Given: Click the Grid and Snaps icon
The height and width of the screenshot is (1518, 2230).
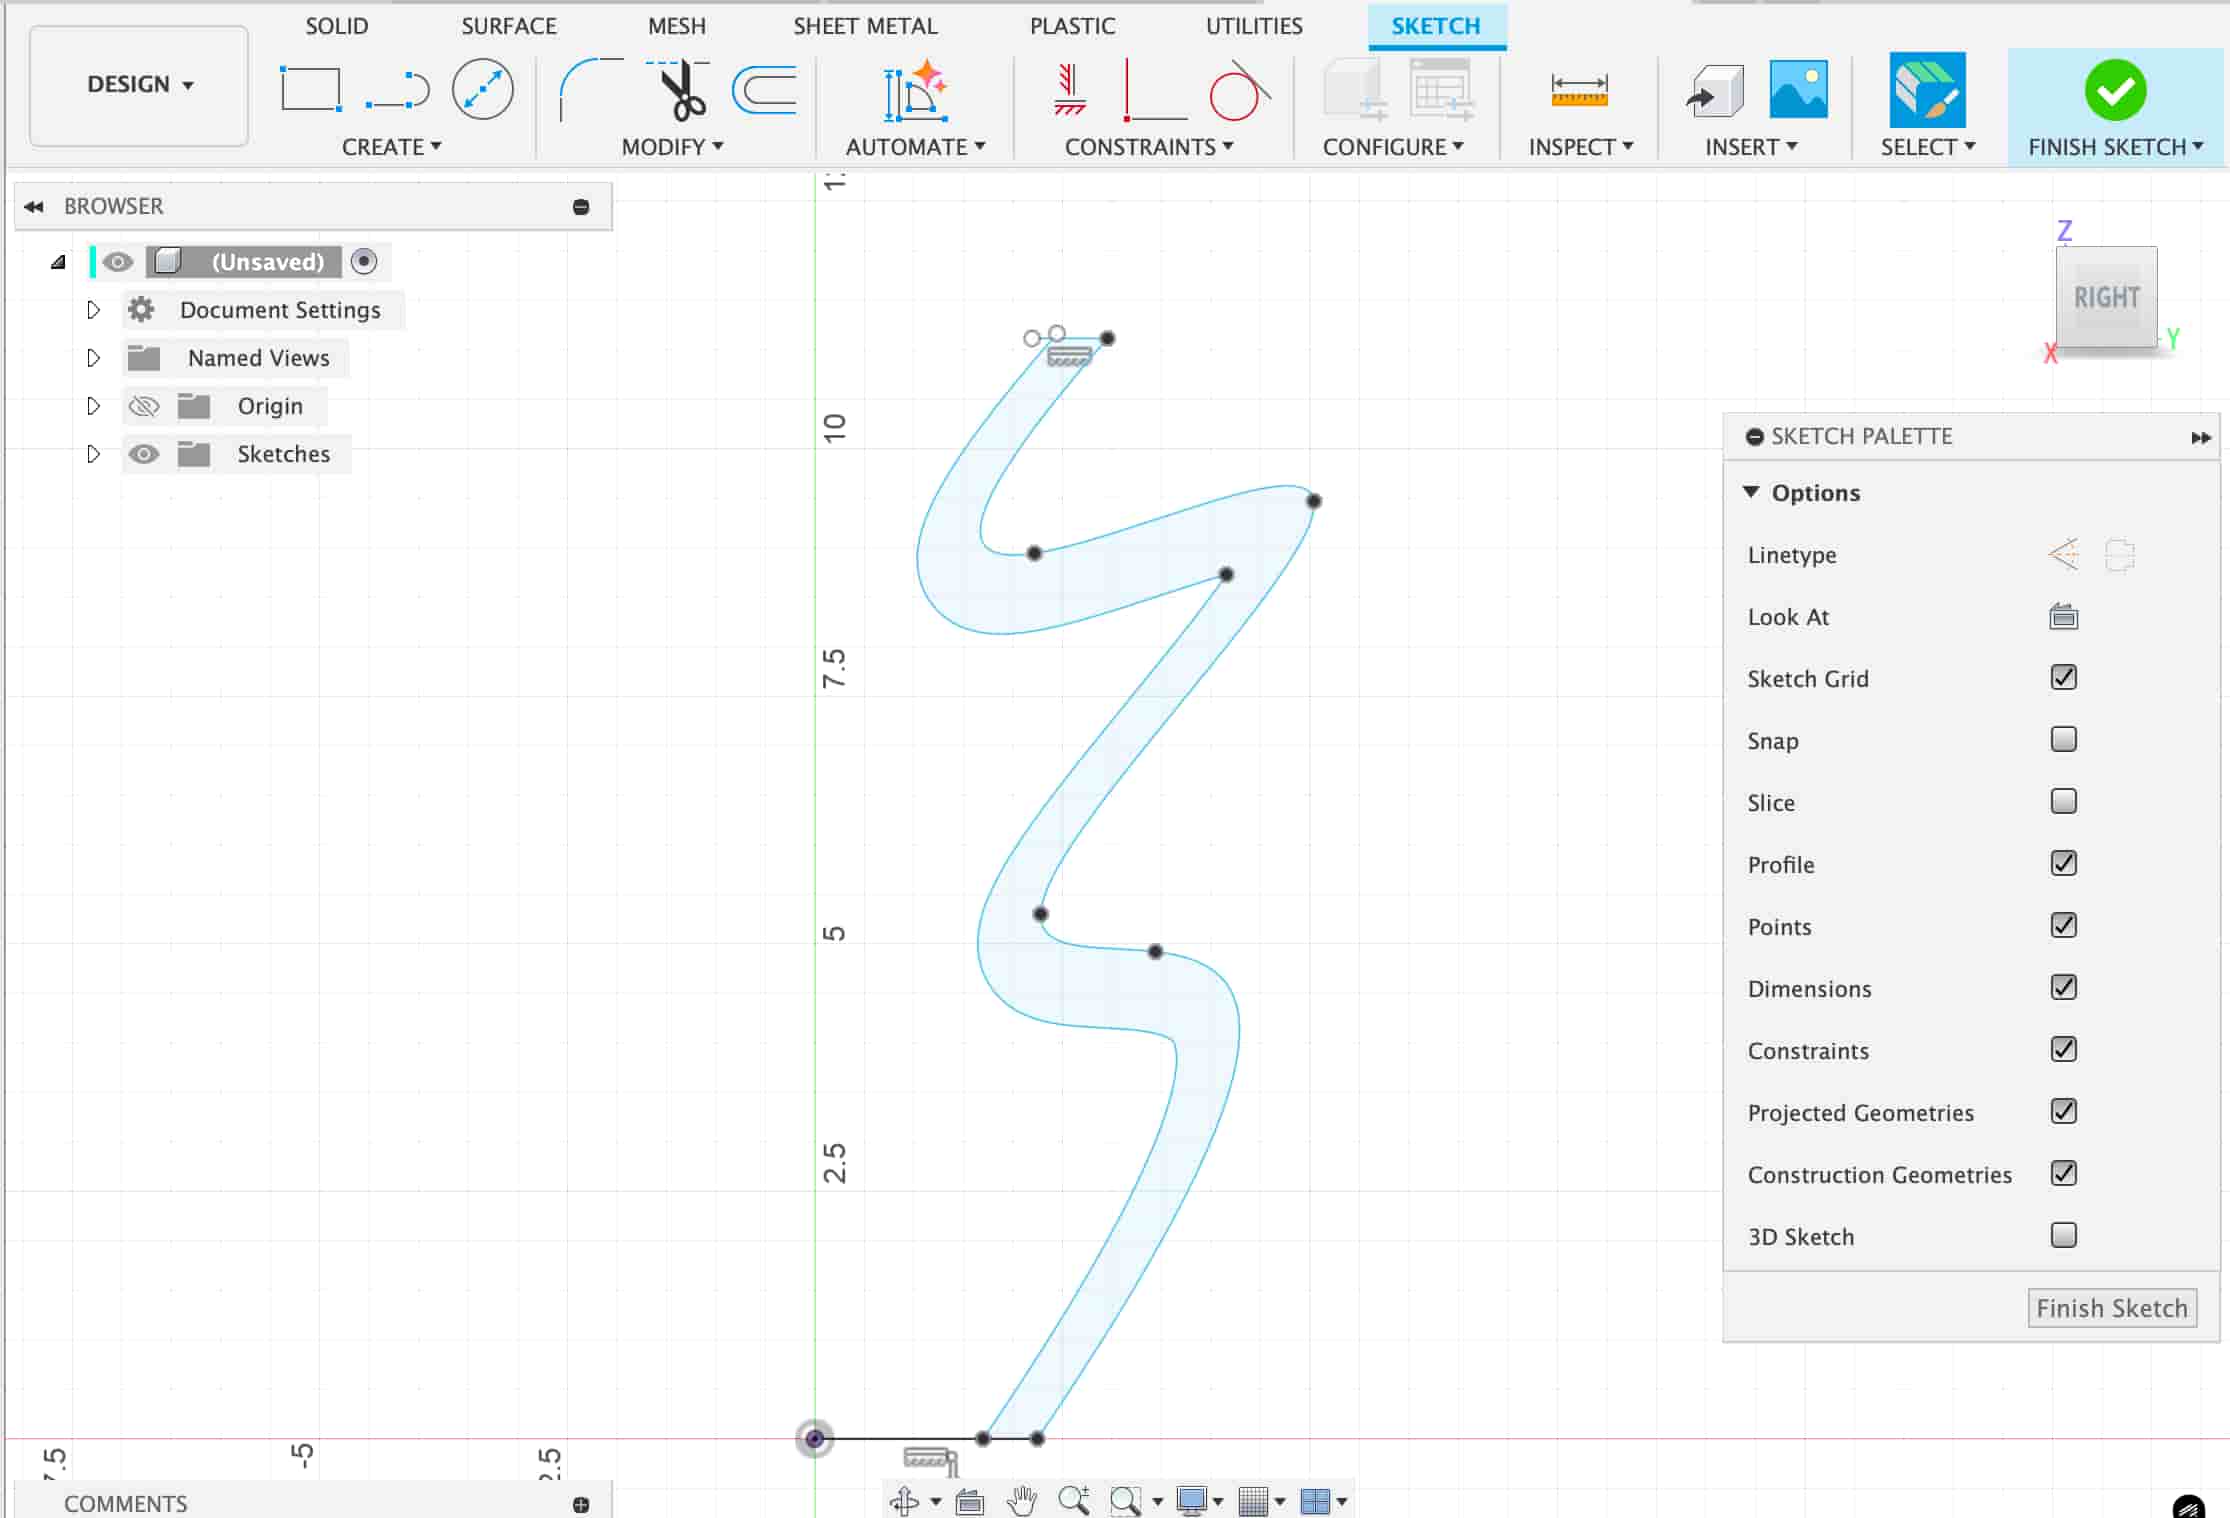Looking at the screenshot, I should (1253, 1500).
